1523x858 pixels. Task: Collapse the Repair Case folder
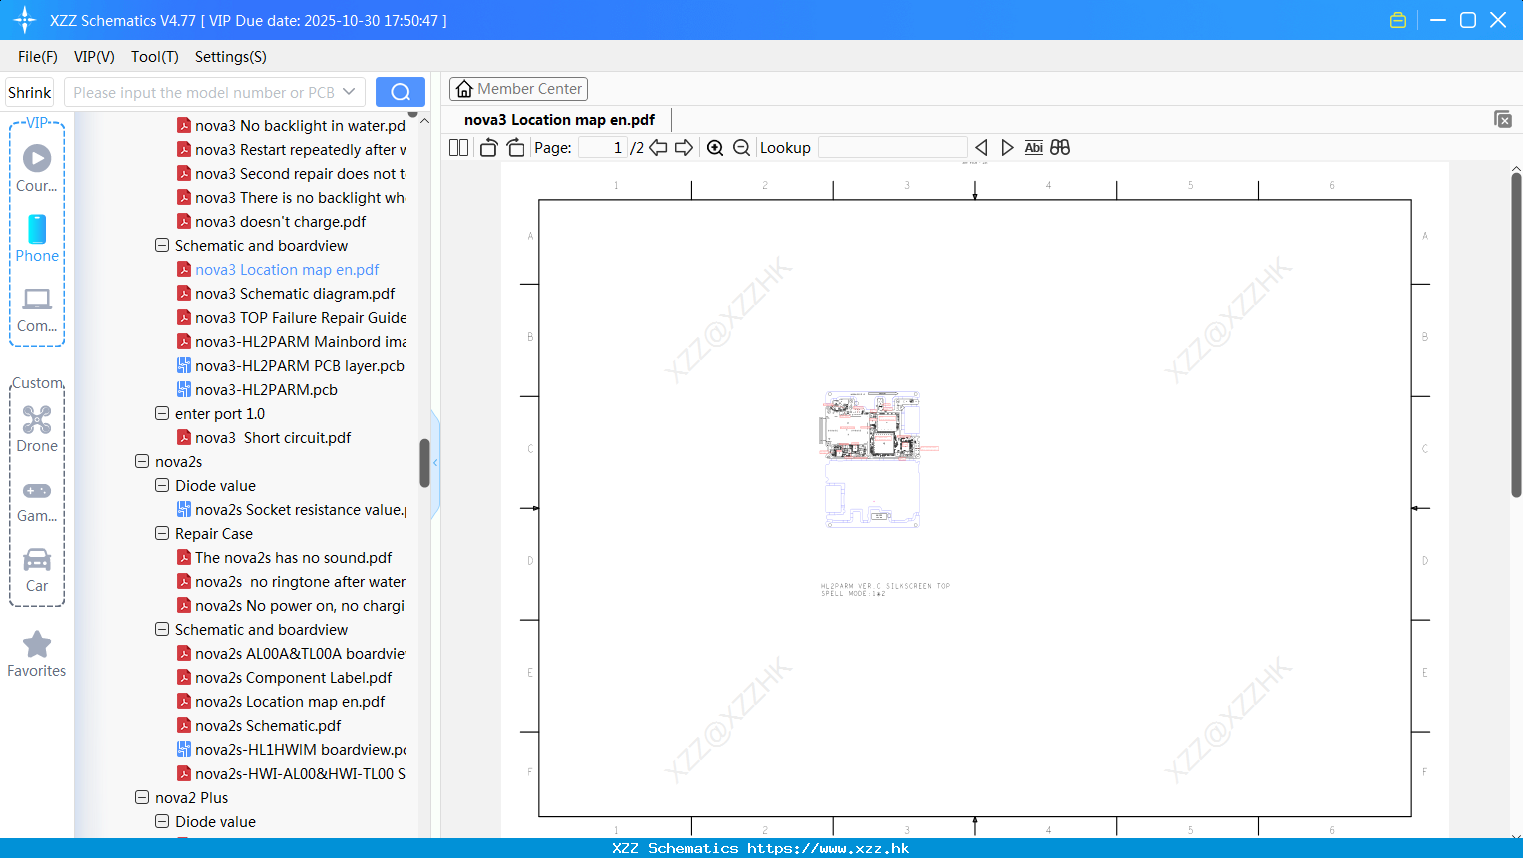(162, 533)
